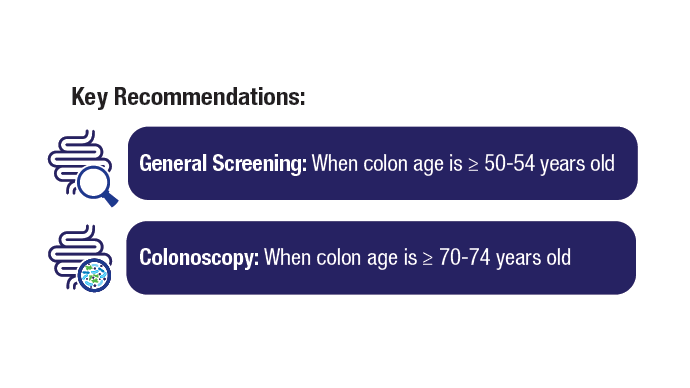
Task: Click empty navy area right of "70-74 years old"
Action: [603, 258]
